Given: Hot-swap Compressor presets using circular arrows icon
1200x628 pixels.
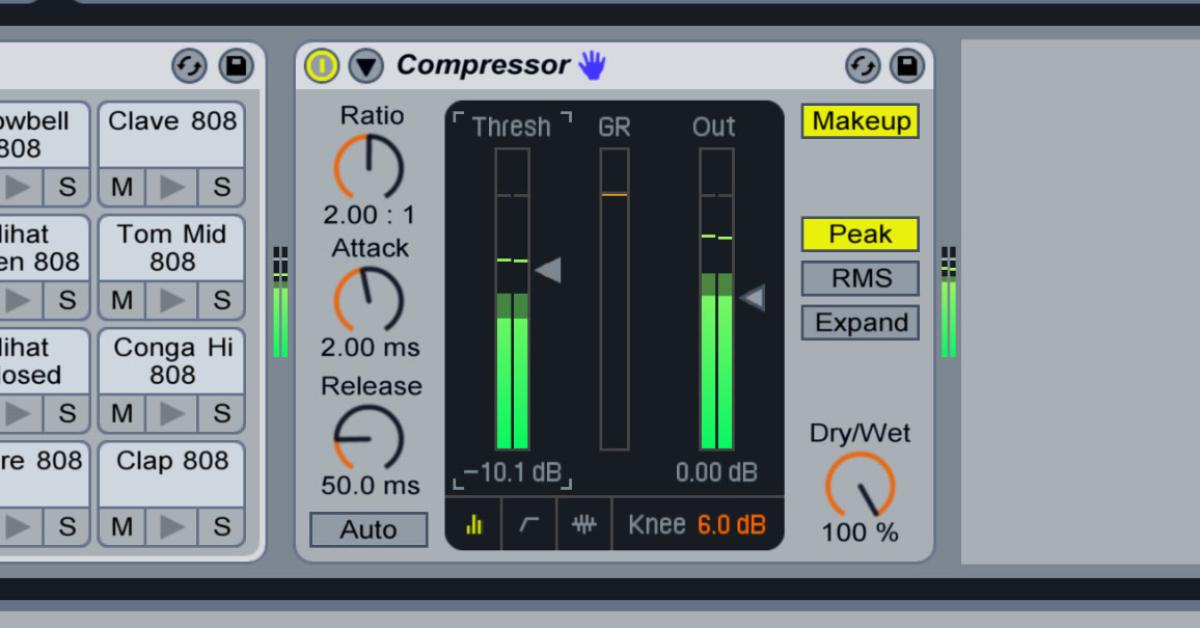Looking at the screenshot, I should point(861,66).
